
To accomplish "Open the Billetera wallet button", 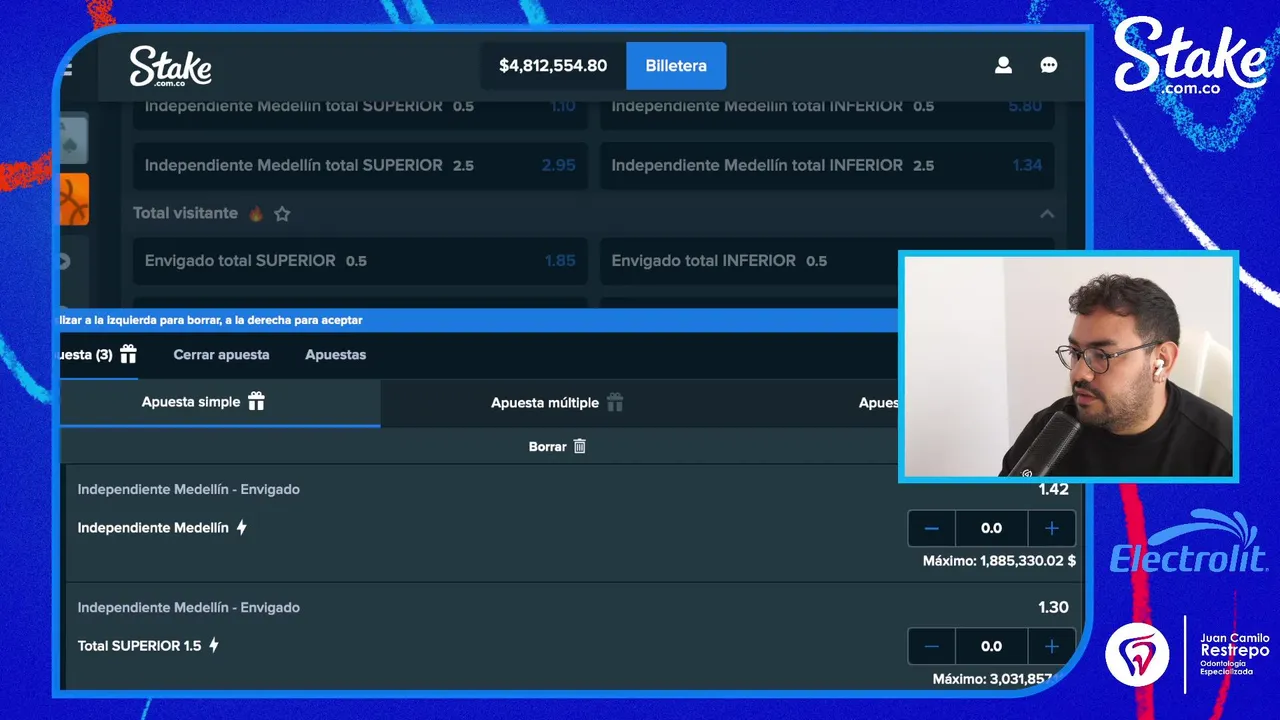I will [676, 66].
